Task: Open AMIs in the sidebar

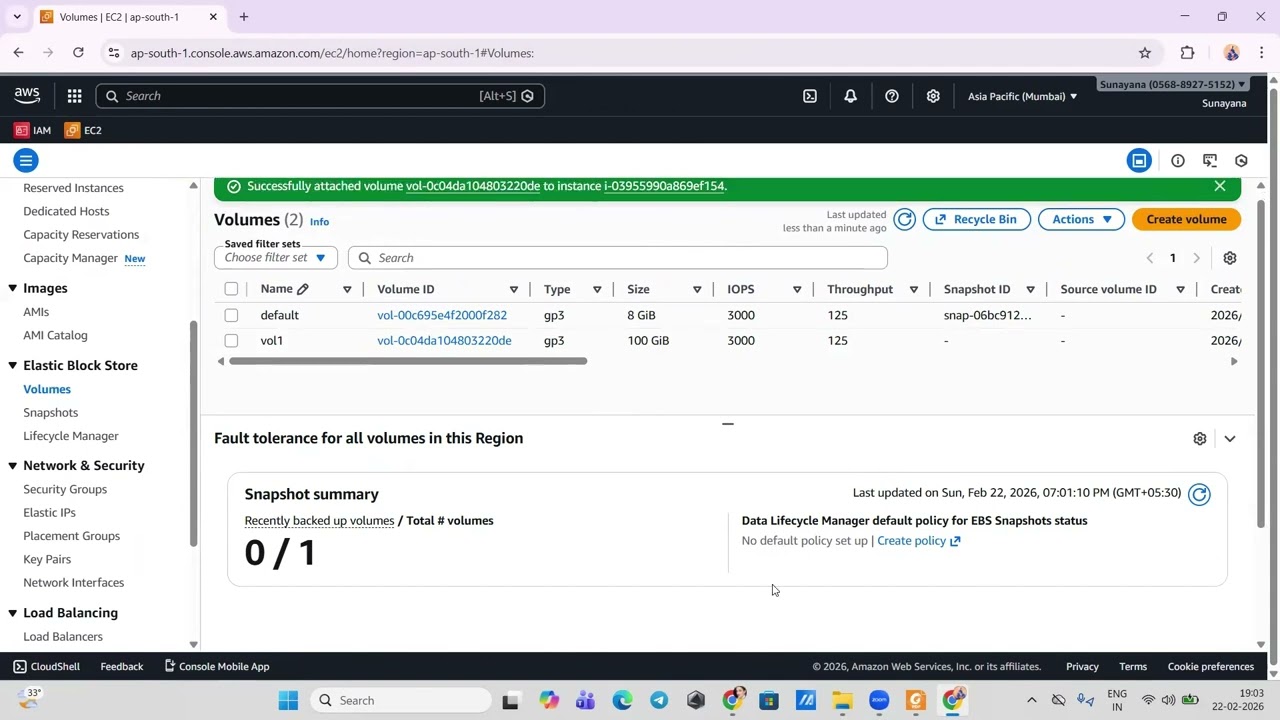Action: click(36, 312)
